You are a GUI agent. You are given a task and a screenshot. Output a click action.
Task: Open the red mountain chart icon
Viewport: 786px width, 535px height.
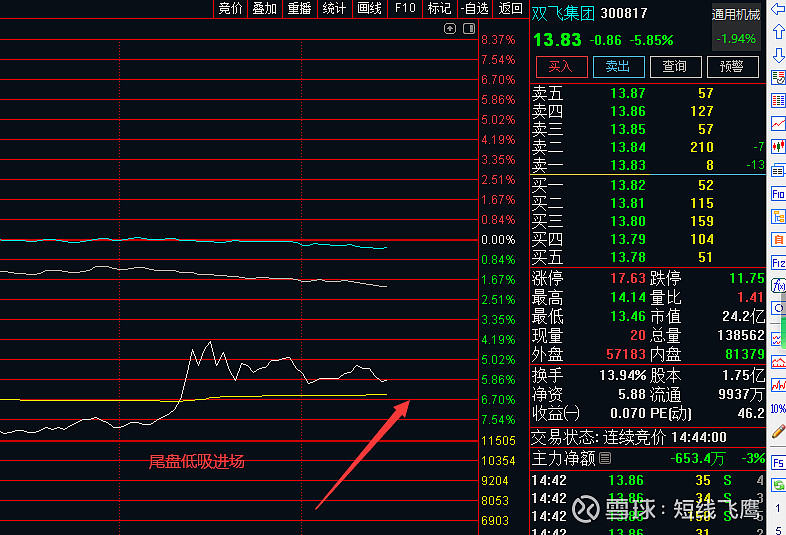(778, 362)
